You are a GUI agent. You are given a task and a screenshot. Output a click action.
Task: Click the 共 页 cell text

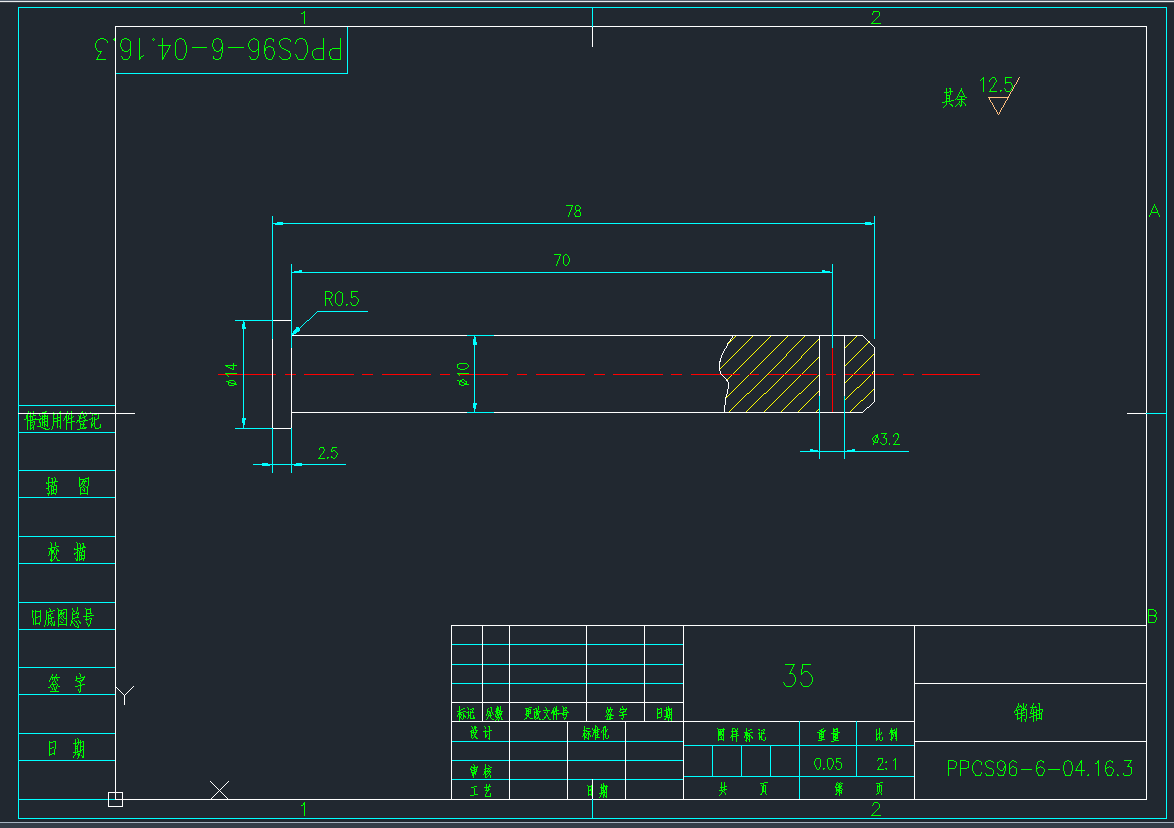(743, 788)
